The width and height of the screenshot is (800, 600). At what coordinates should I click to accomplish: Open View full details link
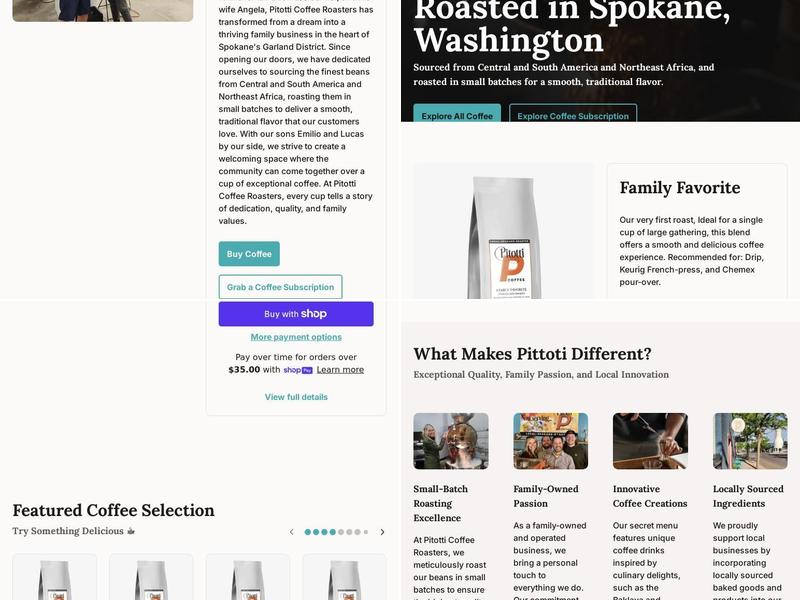click(x=296, y=397)
